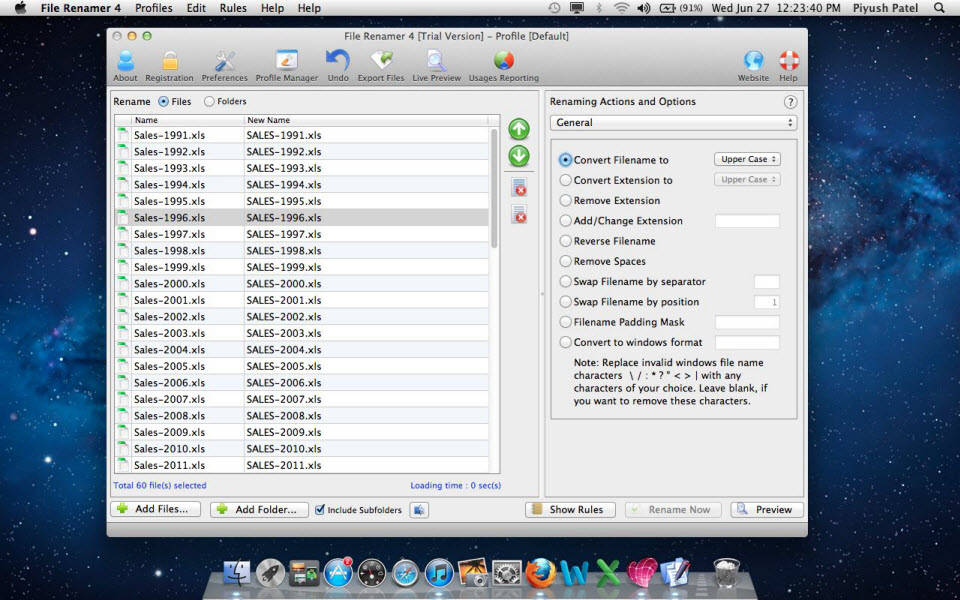The image size is (960, 600).
Task: Click the Add Folder... button
Action: coord(260,509)
